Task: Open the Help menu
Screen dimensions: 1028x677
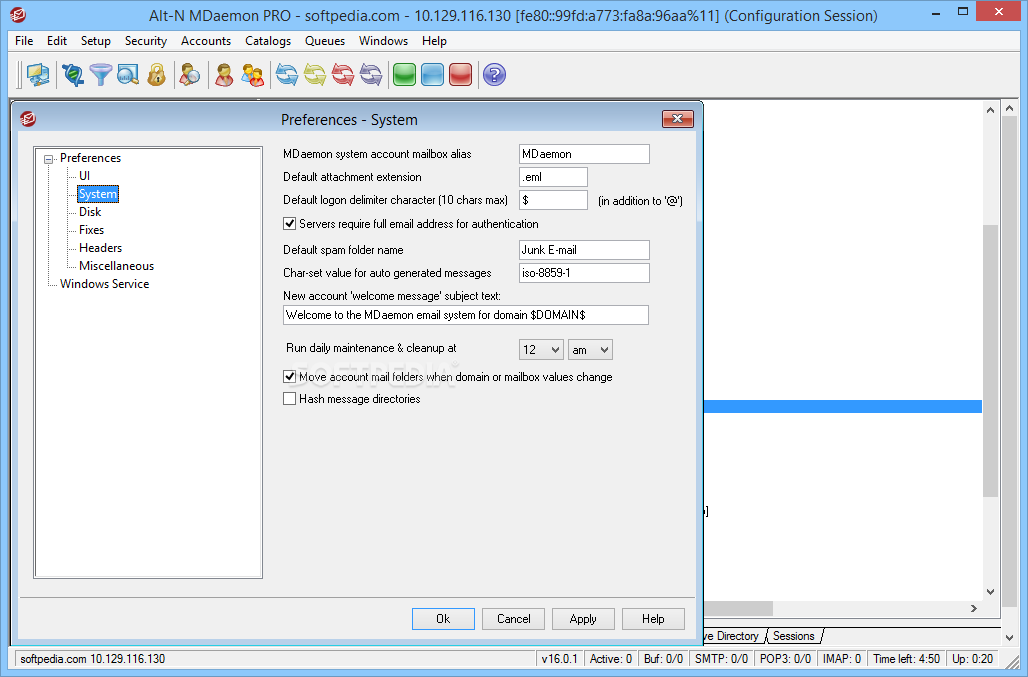Action: (434, 41)
